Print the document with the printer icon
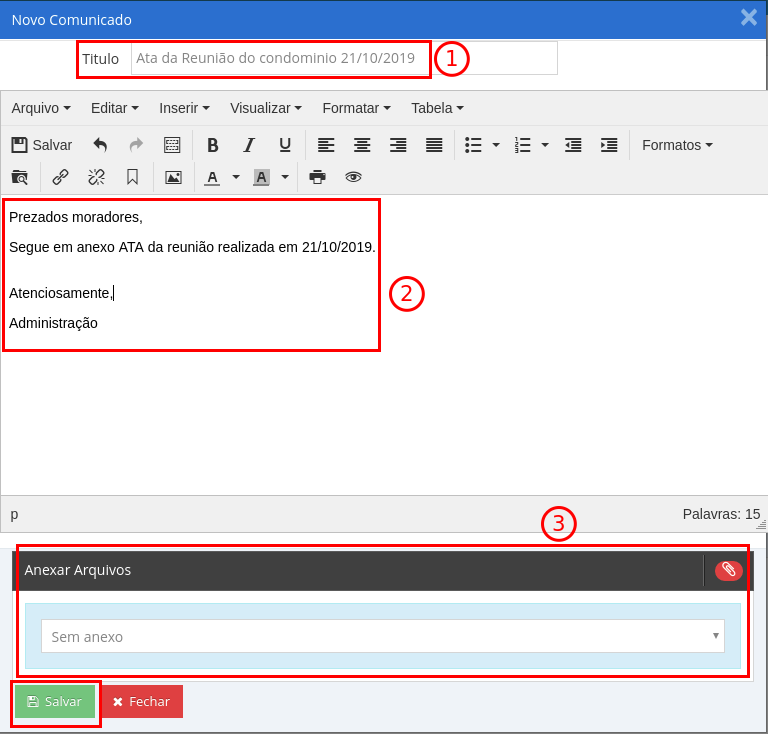 coord(318,177)
